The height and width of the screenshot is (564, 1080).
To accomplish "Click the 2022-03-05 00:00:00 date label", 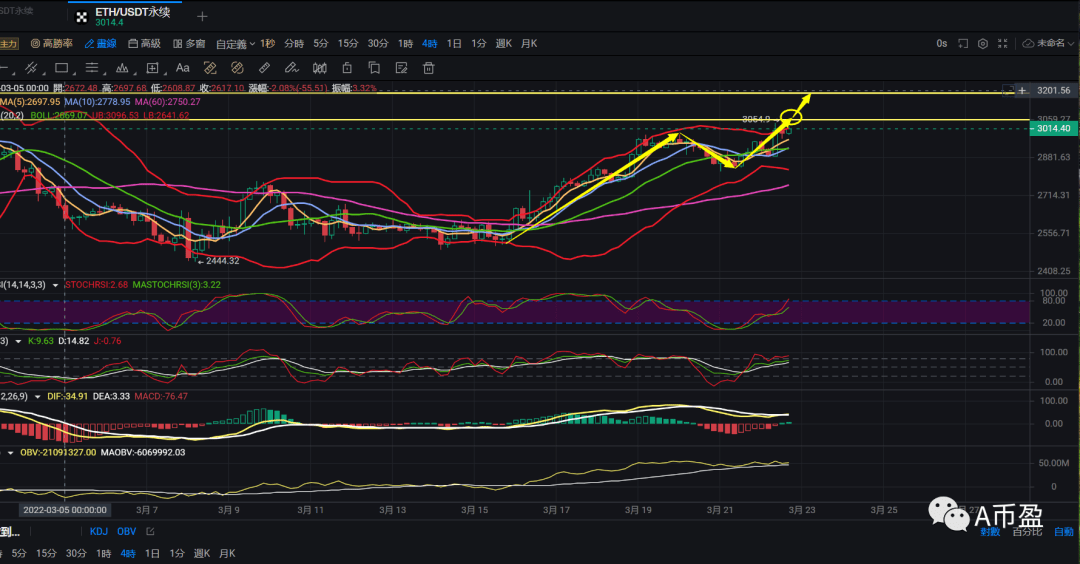I will pos(65,510).
